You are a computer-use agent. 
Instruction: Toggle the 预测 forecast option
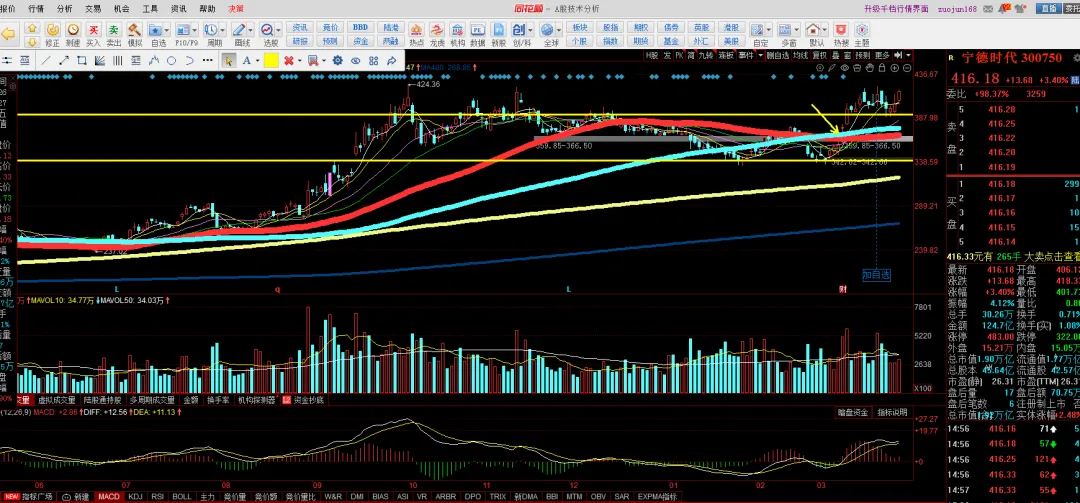point(863,55)
